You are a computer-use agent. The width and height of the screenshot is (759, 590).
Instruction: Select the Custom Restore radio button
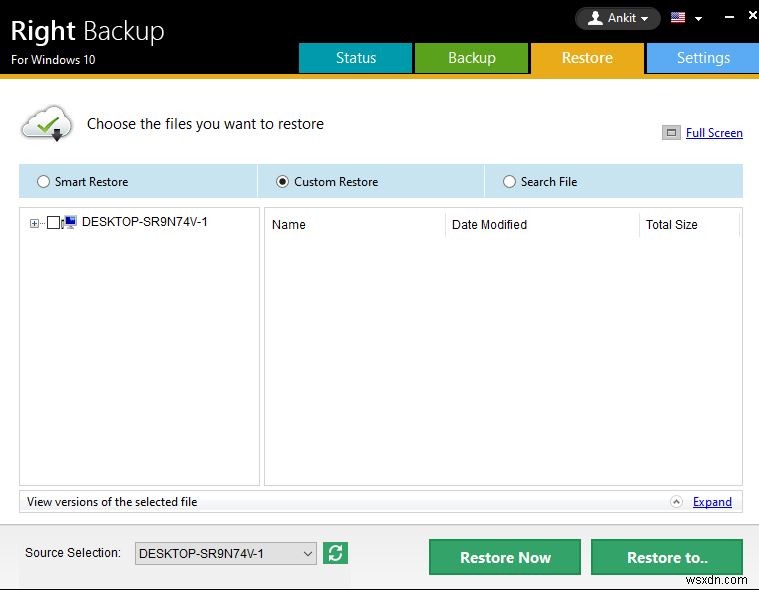[x=282, y=182]
